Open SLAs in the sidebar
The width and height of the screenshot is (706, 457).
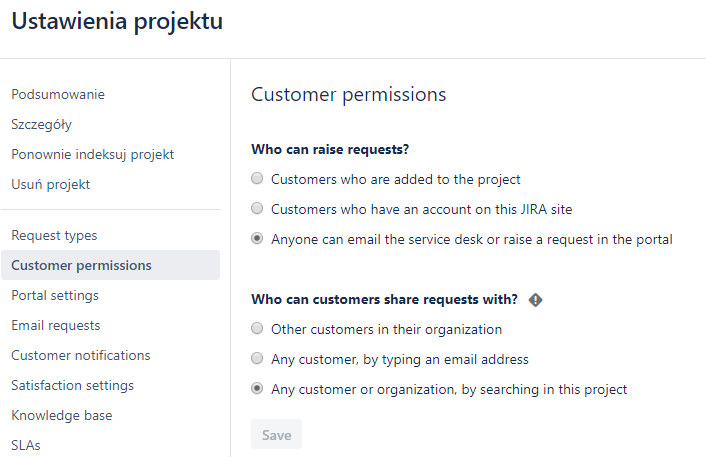[27, 445]
